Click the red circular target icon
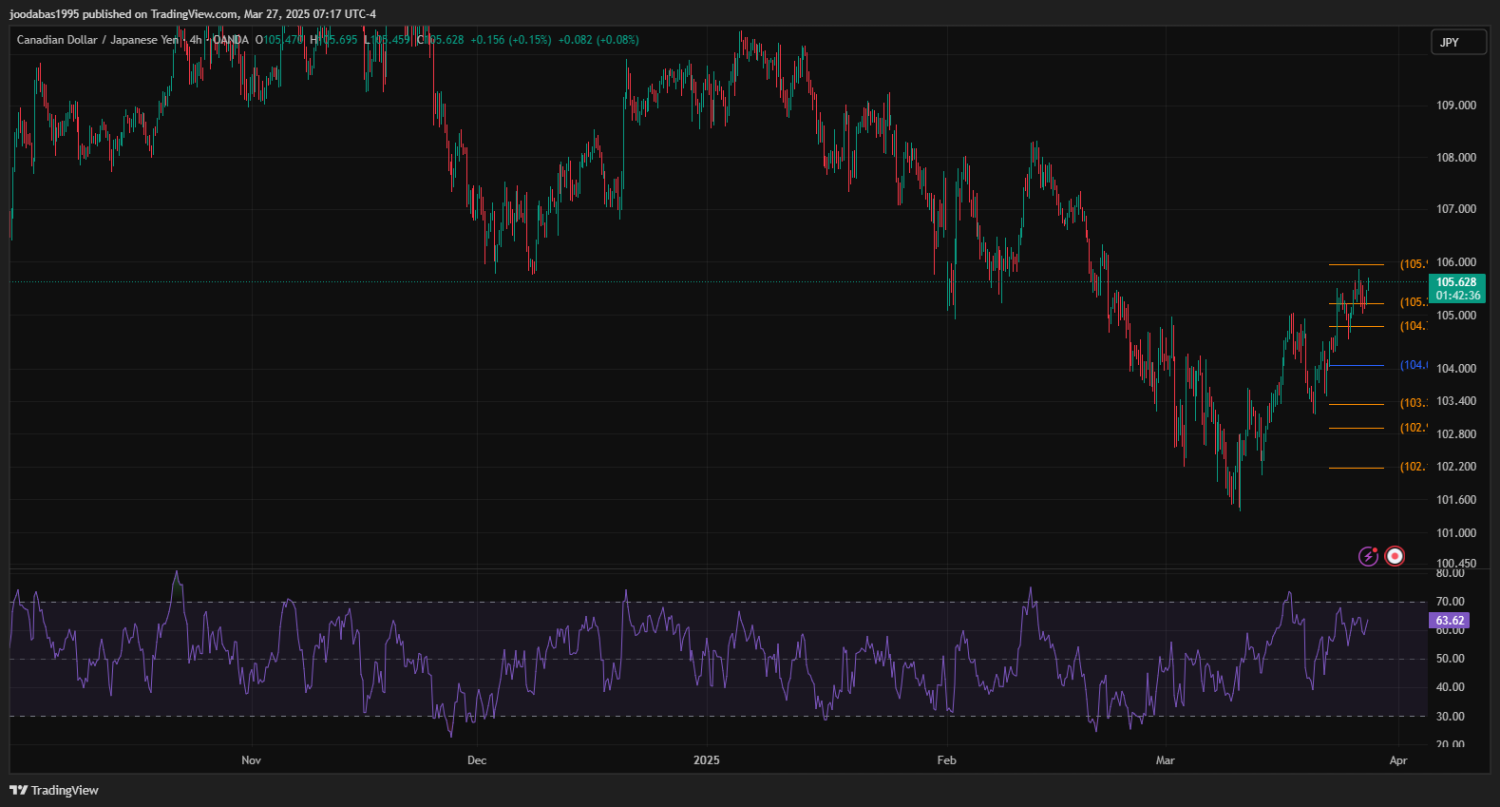Image resolution: width=1500 pixels, height=807 pixels. click(x=1395, y=556)
